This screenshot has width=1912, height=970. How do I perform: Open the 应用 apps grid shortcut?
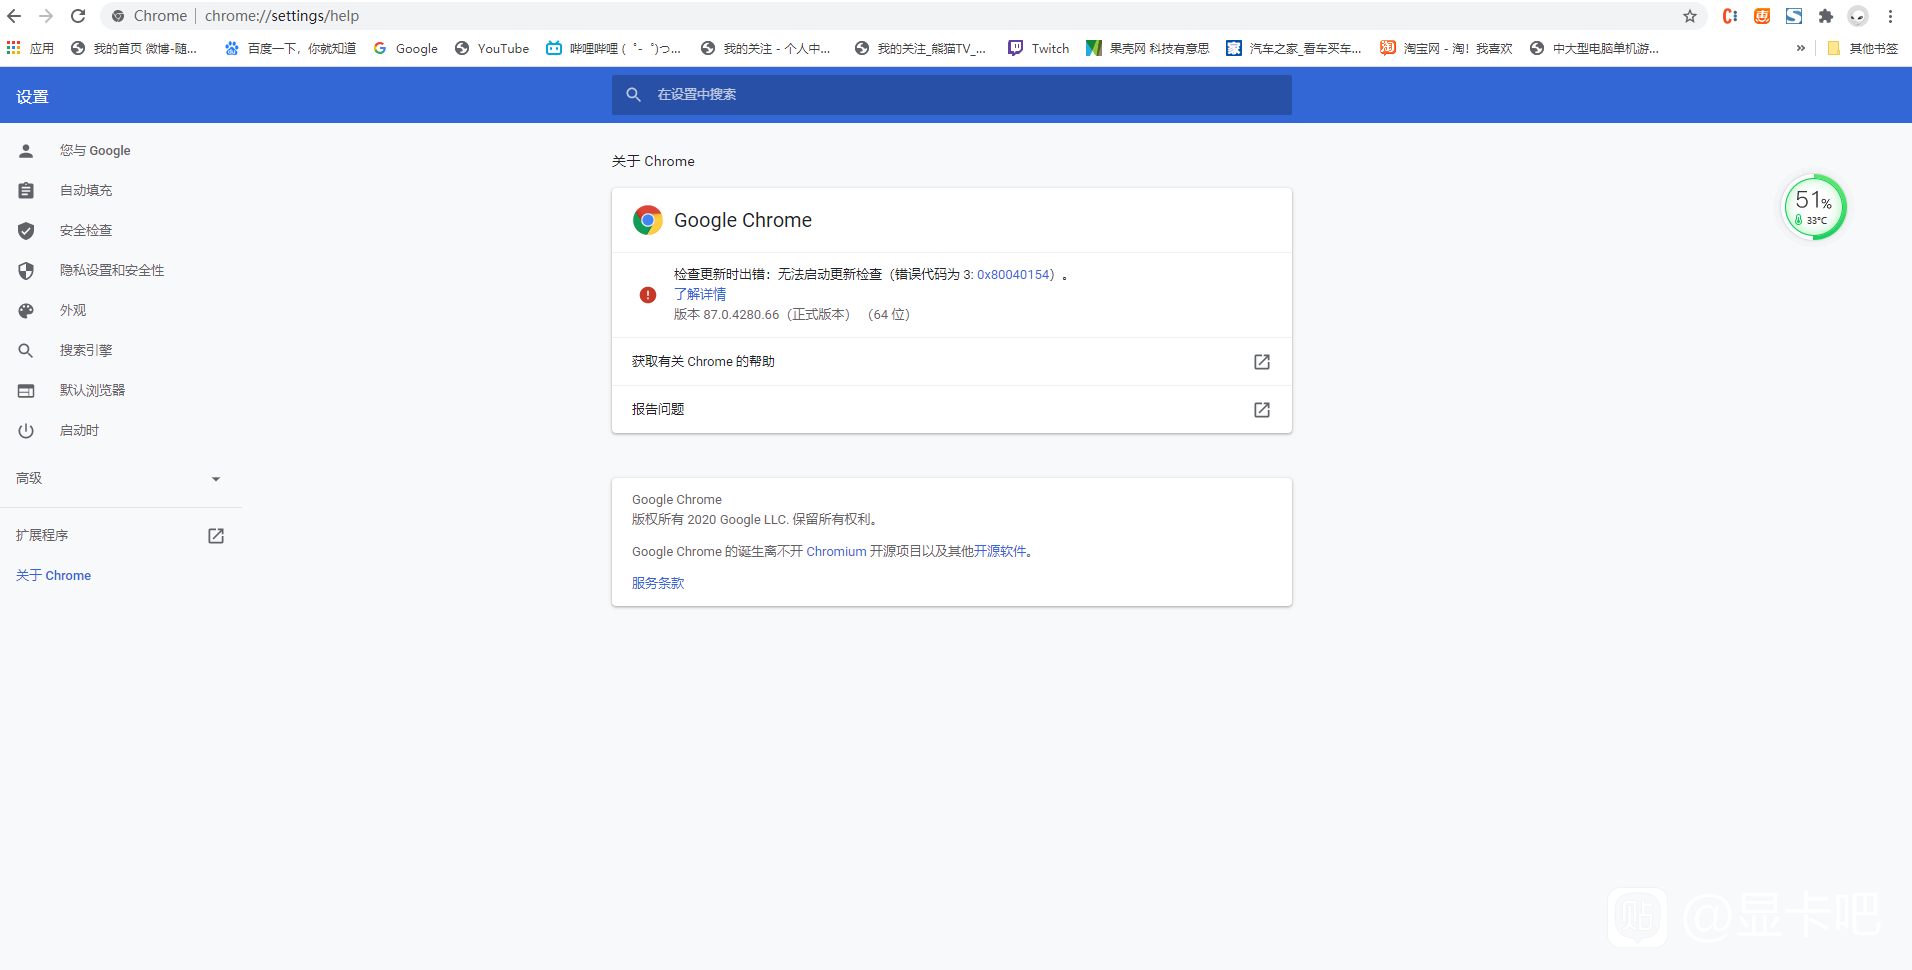[x=30, y=48]
